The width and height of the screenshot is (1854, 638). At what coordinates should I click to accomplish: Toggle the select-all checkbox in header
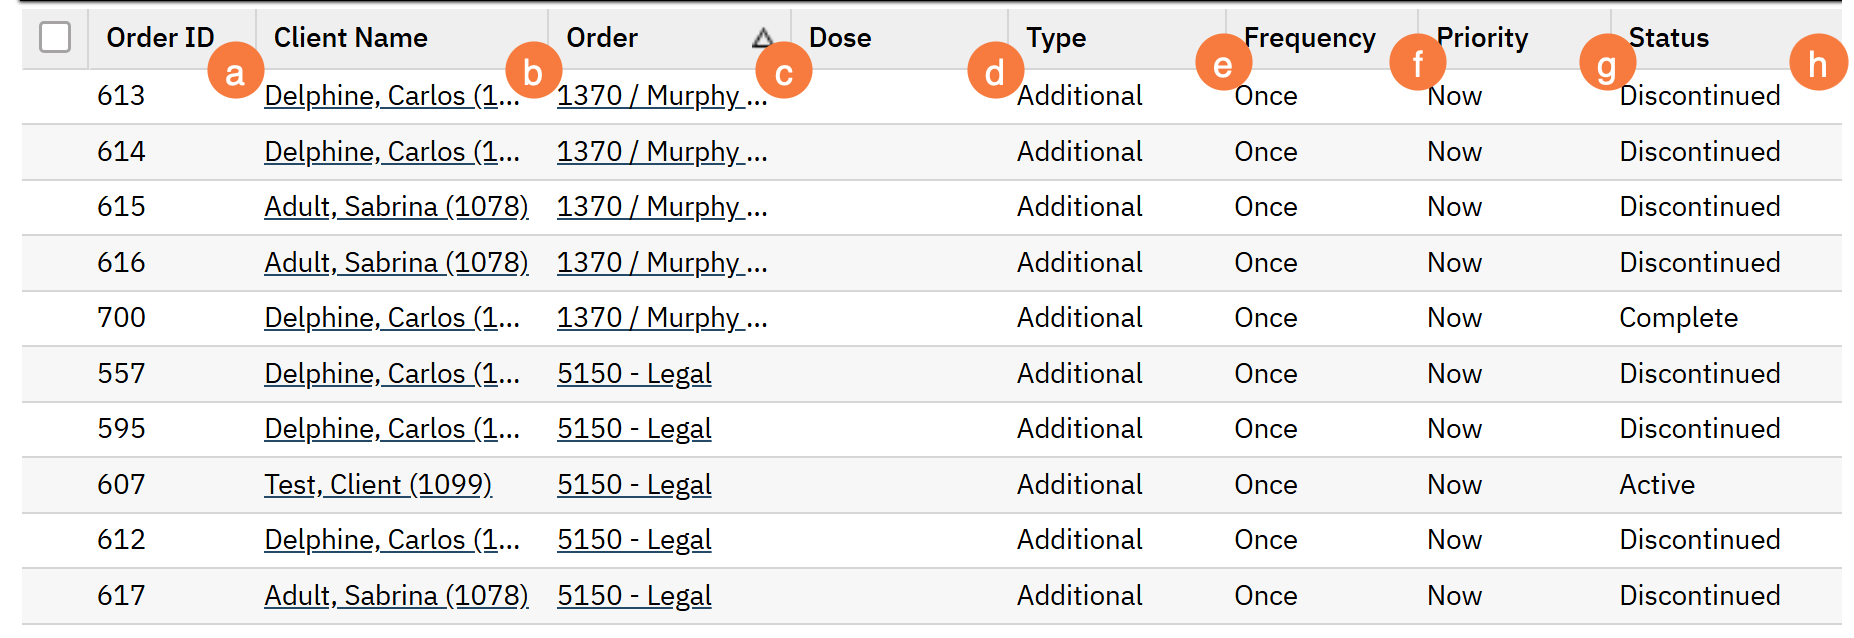click(55, 37)
